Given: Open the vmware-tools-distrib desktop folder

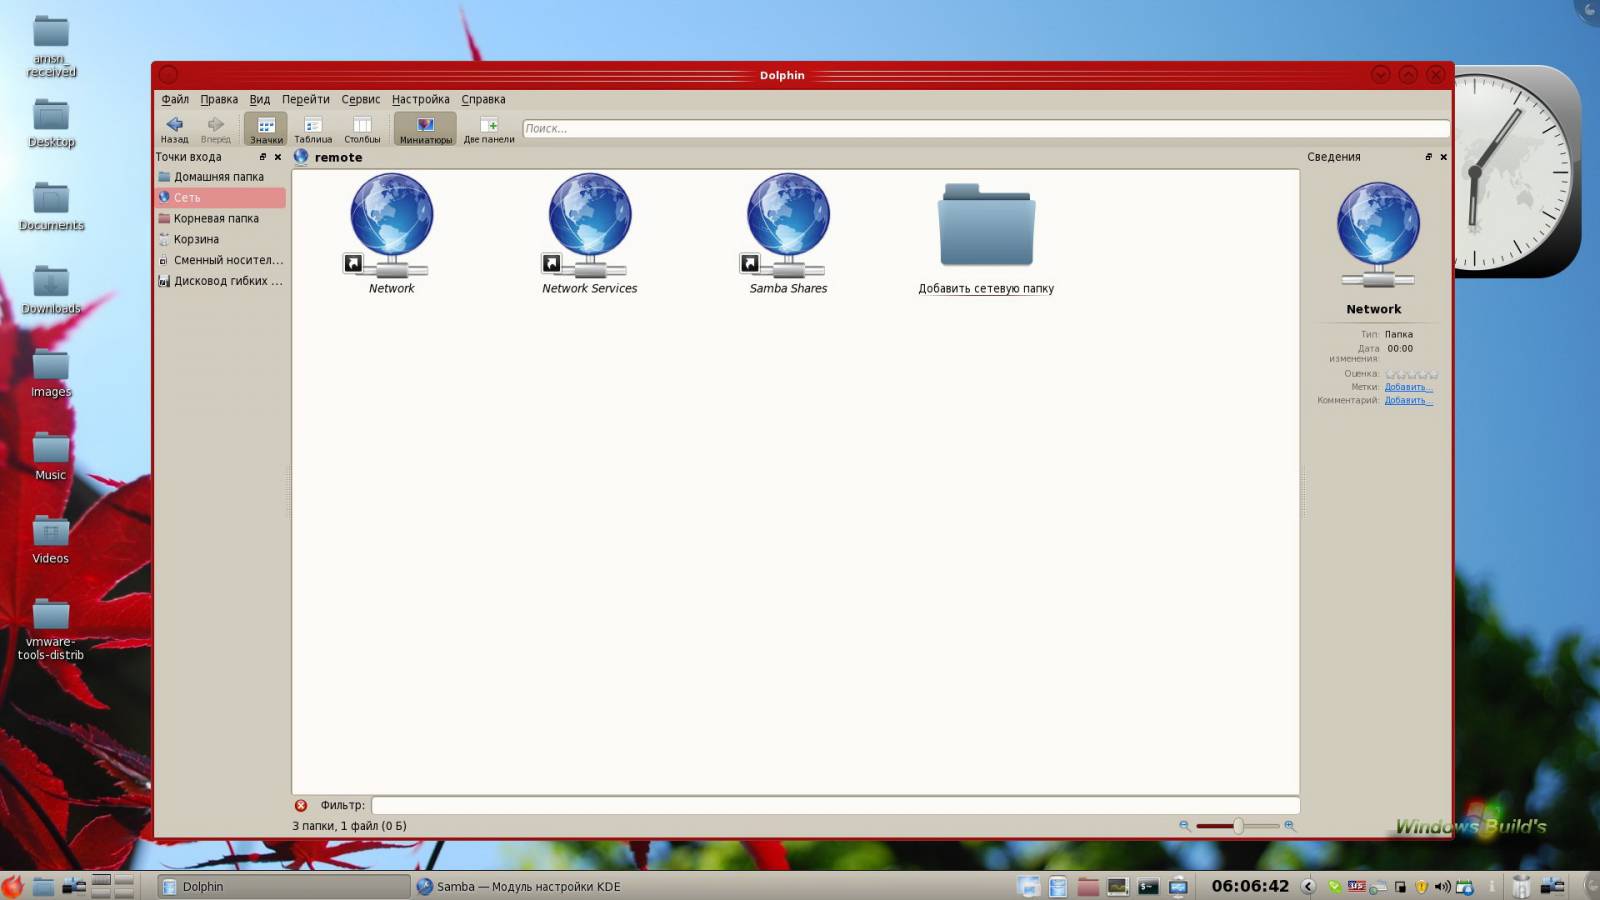Looking at the screenshot, I should point(51,629).
